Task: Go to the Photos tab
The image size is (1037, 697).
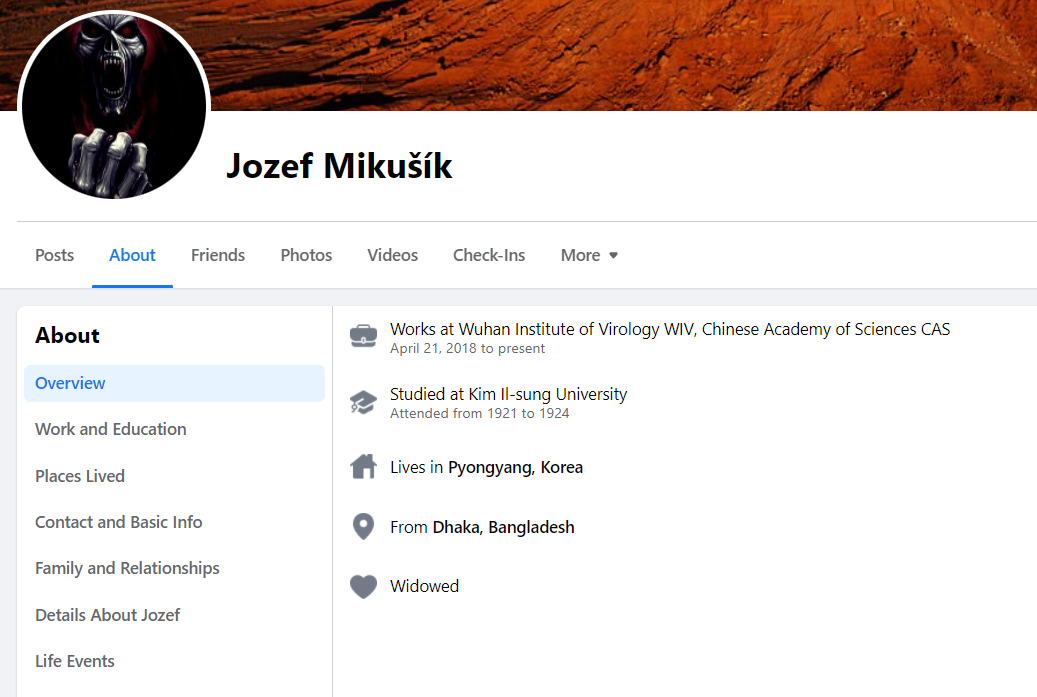Action: tap(306, 255)
